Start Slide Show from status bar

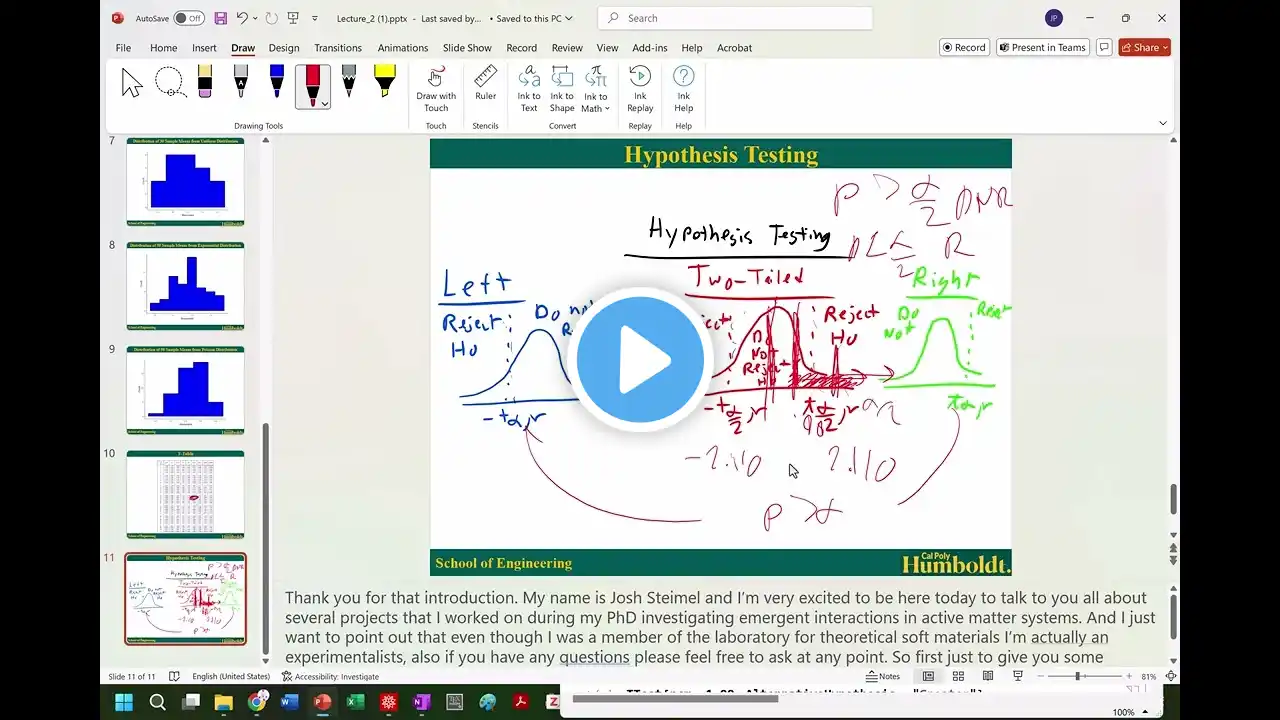pyautogui.click(x=1018, y=677)
